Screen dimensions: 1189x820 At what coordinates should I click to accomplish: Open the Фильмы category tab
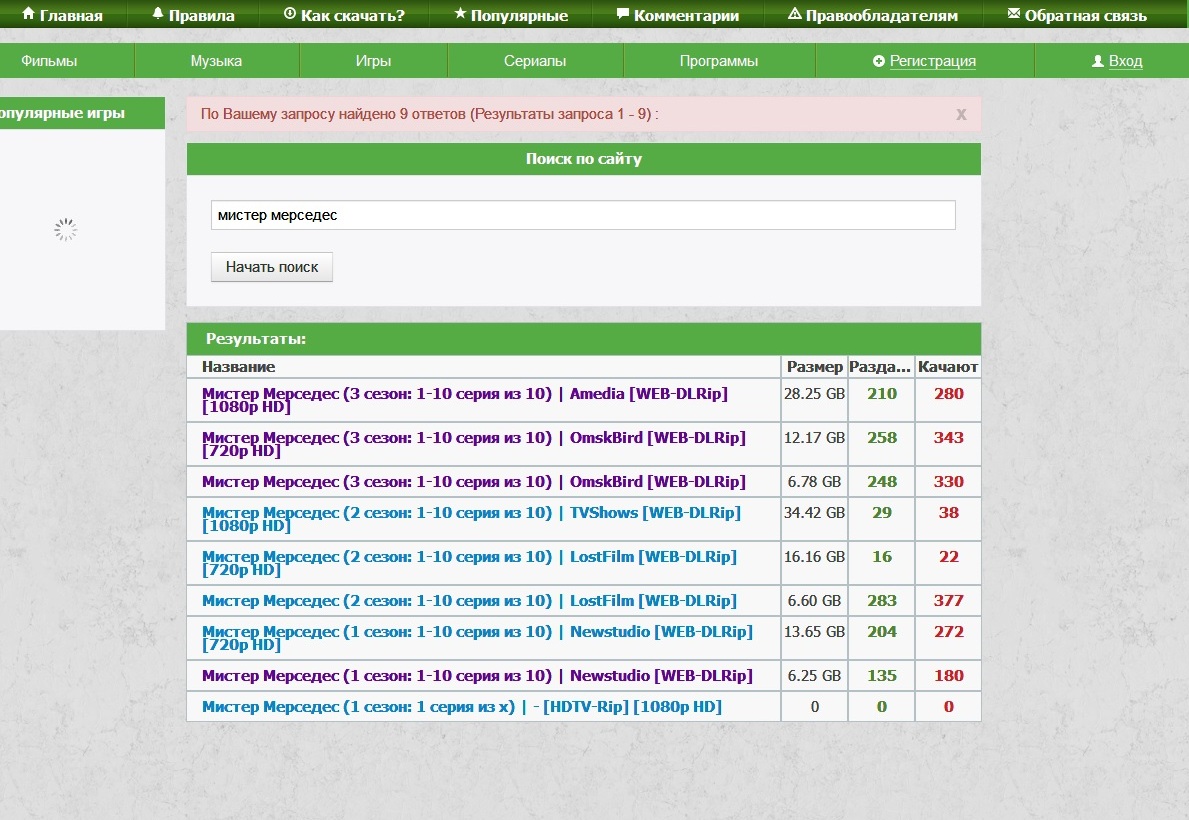pyautogui.click(x=49, y=61)
